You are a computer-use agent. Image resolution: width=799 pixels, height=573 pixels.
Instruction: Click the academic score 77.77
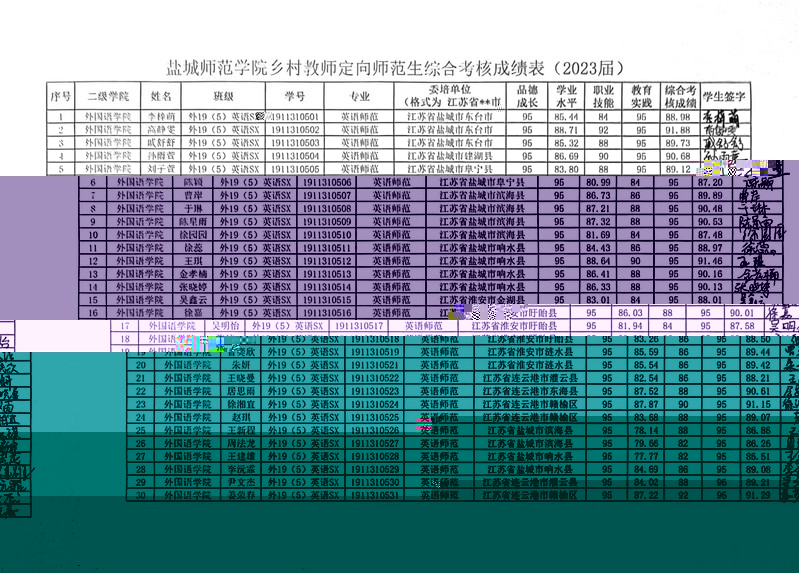point(646,456)
